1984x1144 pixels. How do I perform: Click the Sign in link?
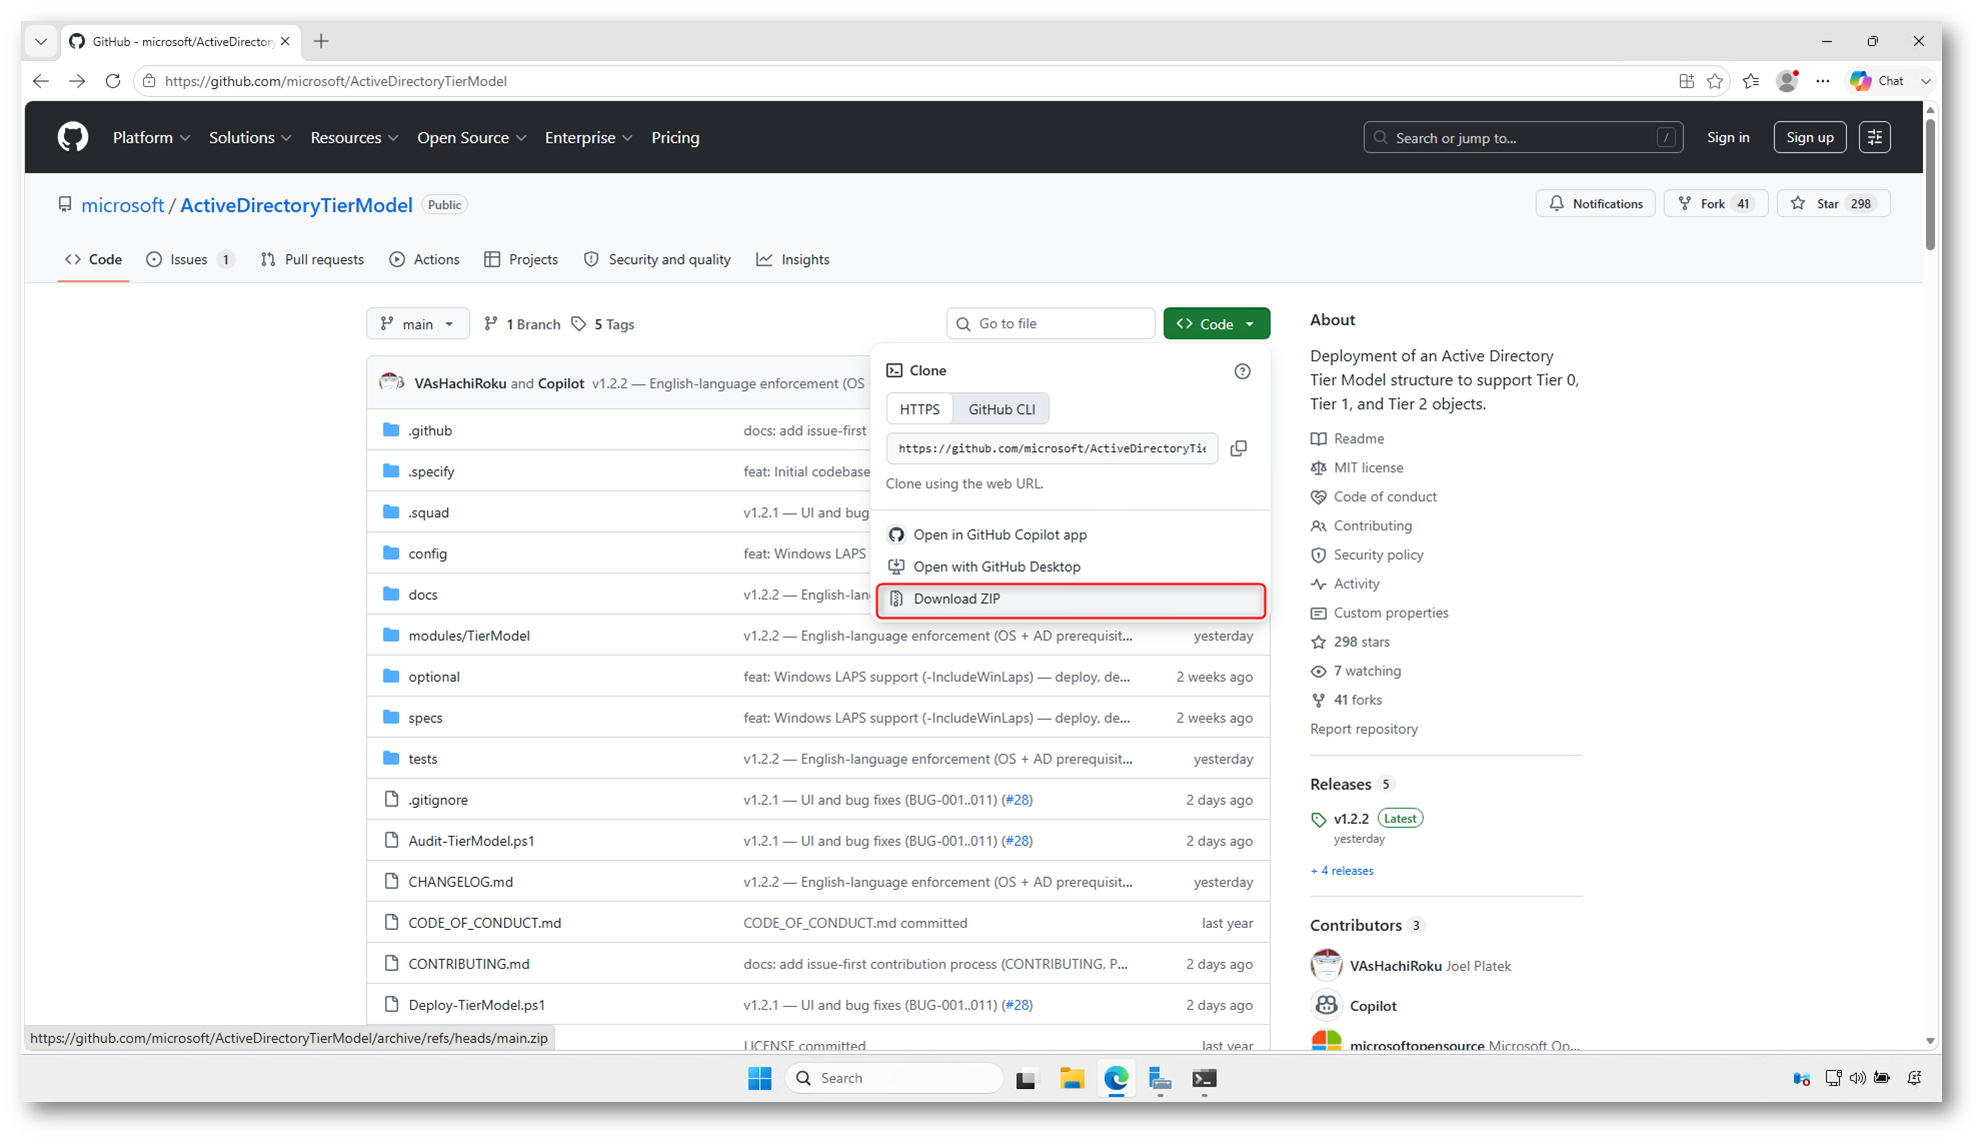click(1728, 138)
